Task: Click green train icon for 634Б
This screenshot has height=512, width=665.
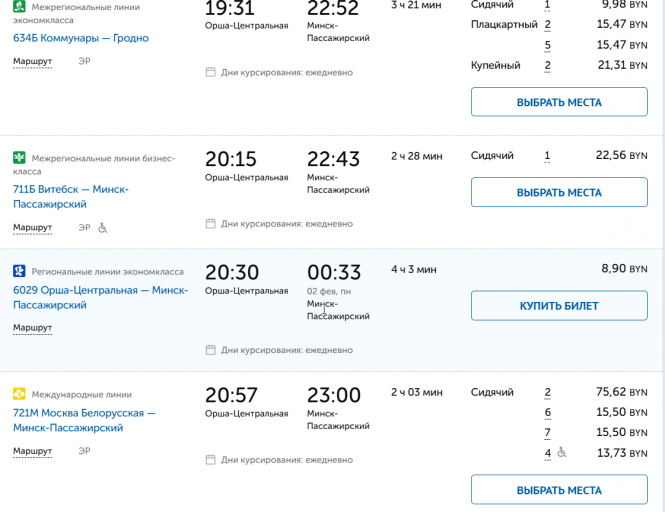Action: (18, 7)
